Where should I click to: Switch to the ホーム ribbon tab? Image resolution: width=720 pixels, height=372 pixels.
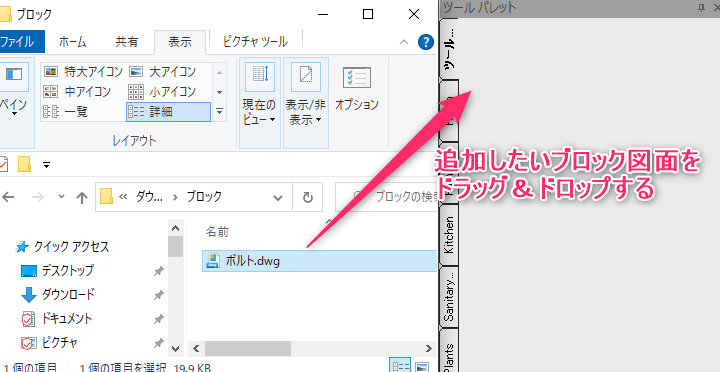tap(73, 42)
